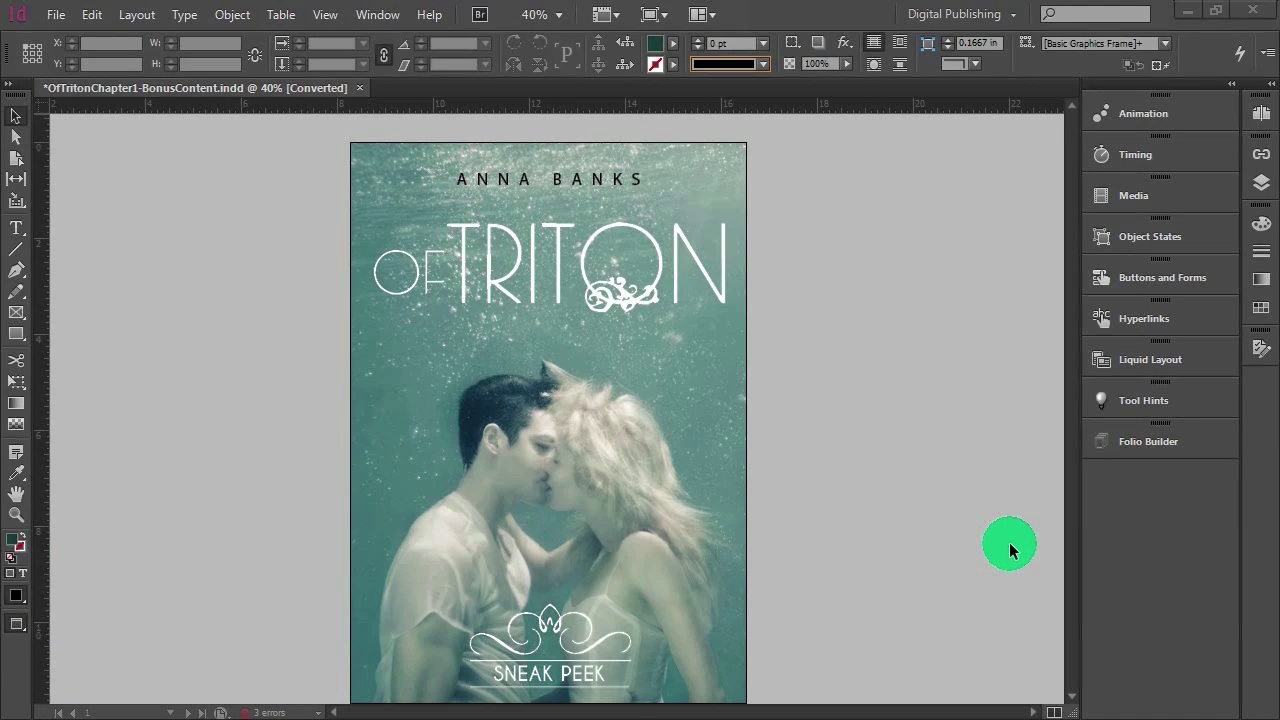Open the Liquid Layout panel
Image resolution: width=1280 pixels, height=720 pixels.
point(1161,359)
